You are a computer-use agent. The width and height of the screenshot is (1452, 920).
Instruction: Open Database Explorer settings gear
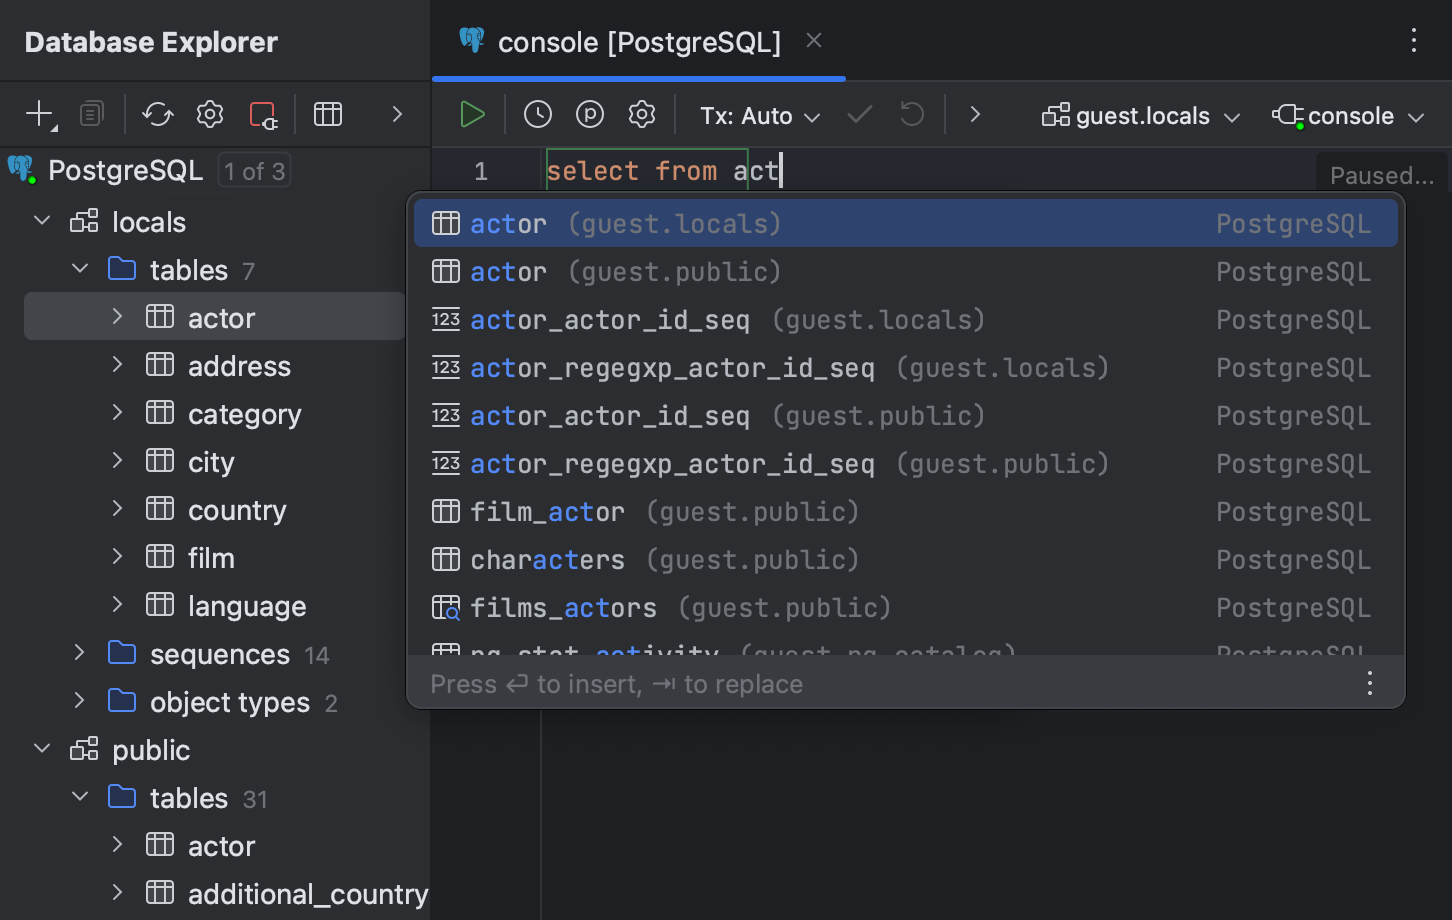tap(209, 114)
